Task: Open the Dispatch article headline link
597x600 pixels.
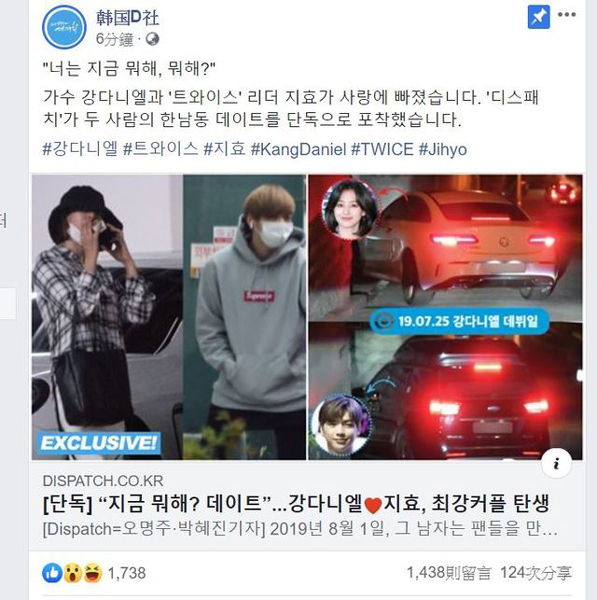Action: [x=296, y=504]
